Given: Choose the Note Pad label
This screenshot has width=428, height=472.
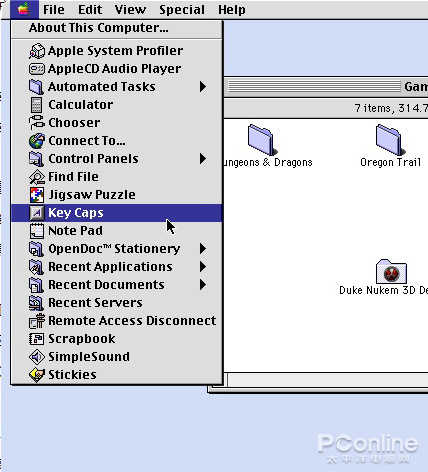Looking at the screenshot, I should click(x=75, y=231).
